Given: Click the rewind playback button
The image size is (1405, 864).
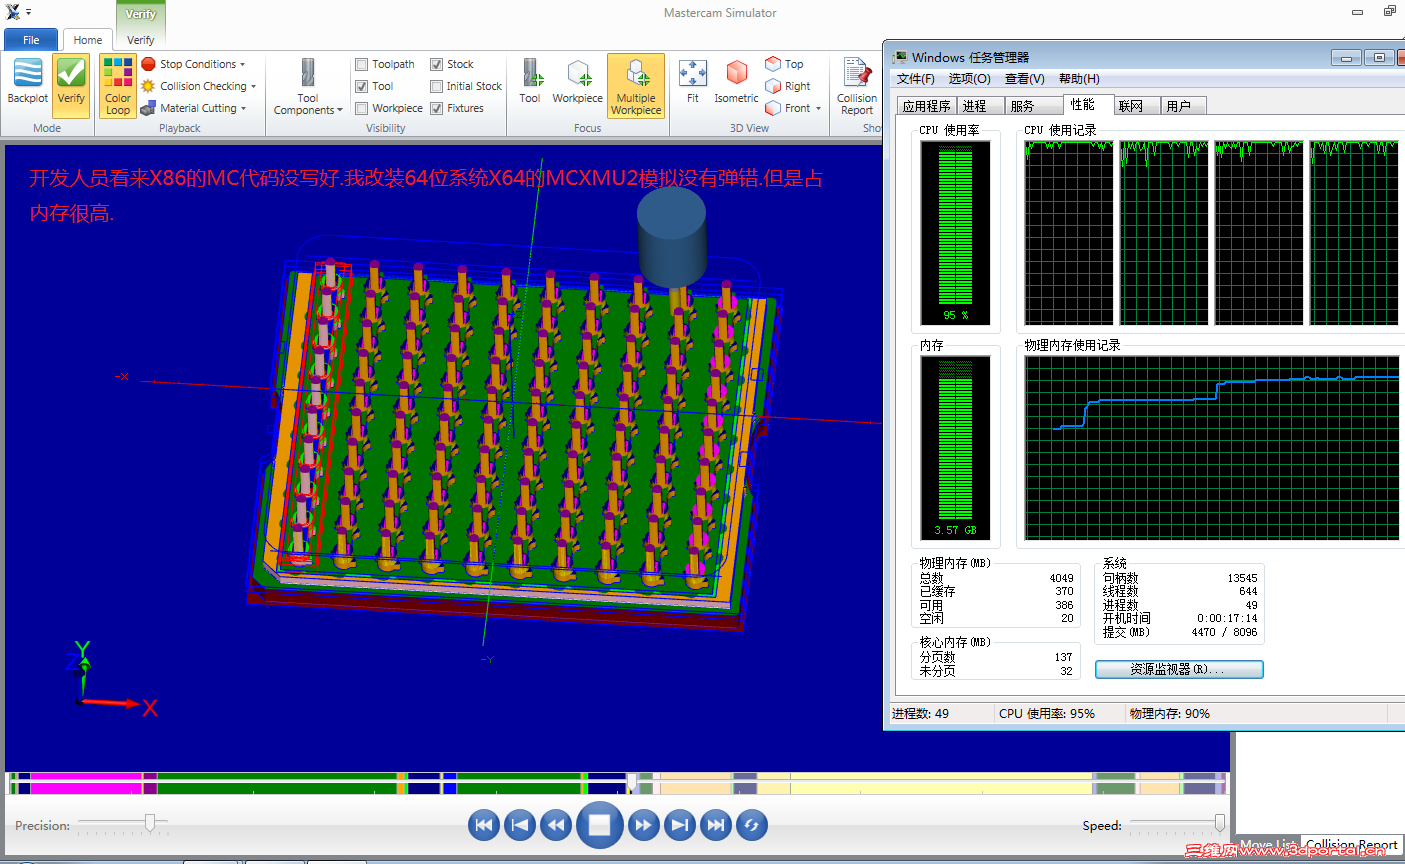Looking at the screenshot, I should tap(556, 825).
